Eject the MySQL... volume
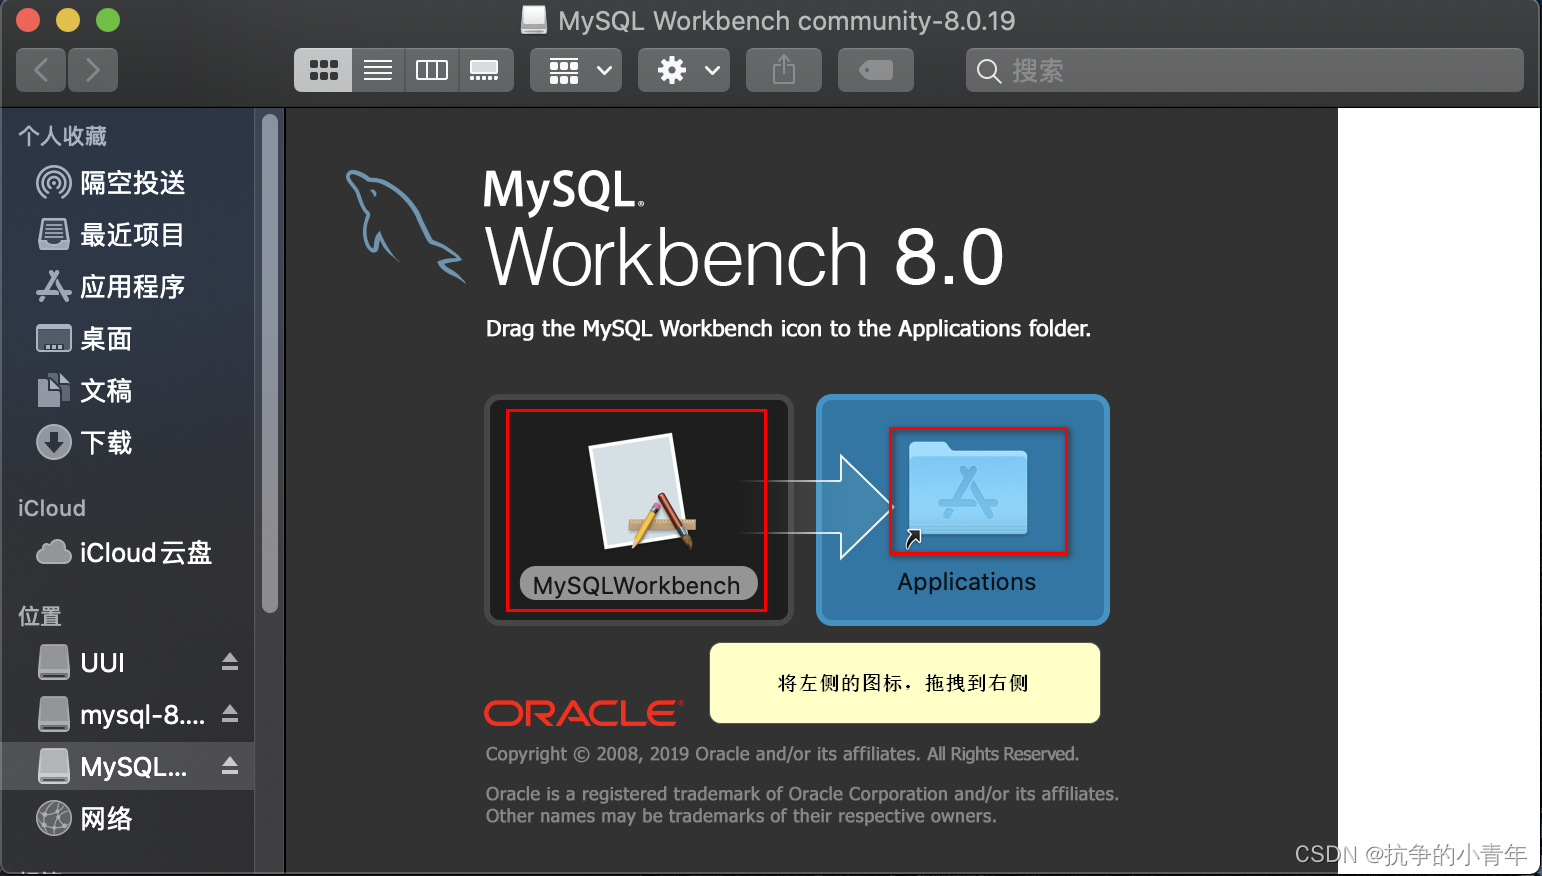1542x876 pixels. pyautogui.click(x=230, y=766)
